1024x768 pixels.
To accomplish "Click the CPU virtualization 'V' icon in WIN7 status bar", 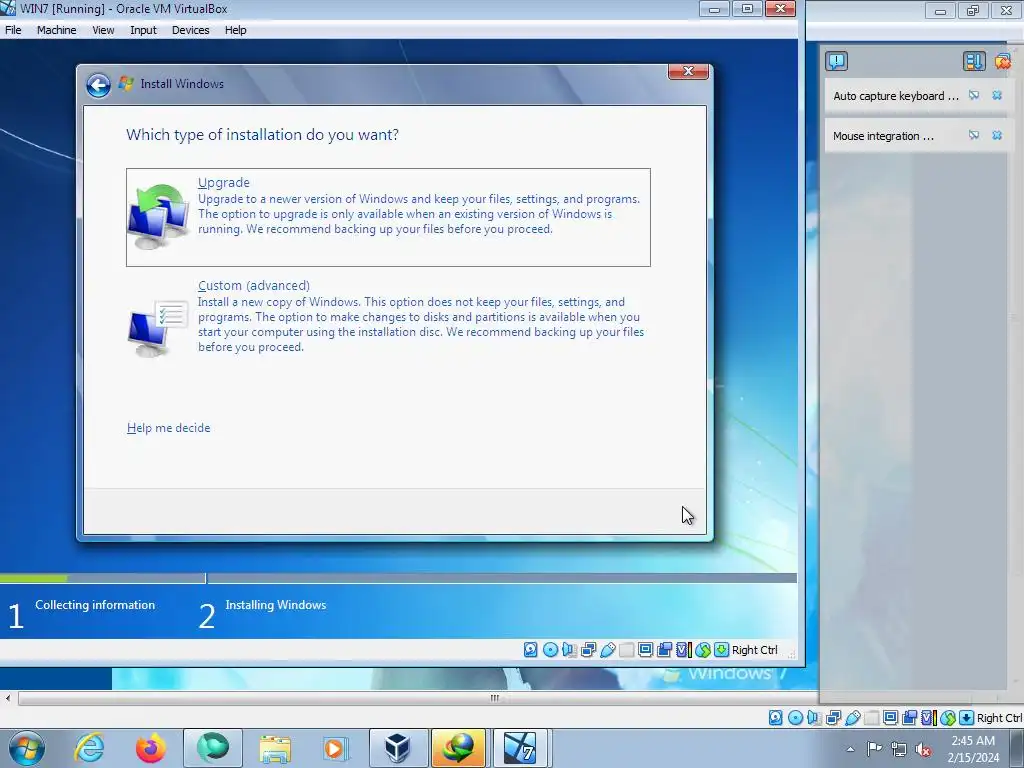I will 683,650.
